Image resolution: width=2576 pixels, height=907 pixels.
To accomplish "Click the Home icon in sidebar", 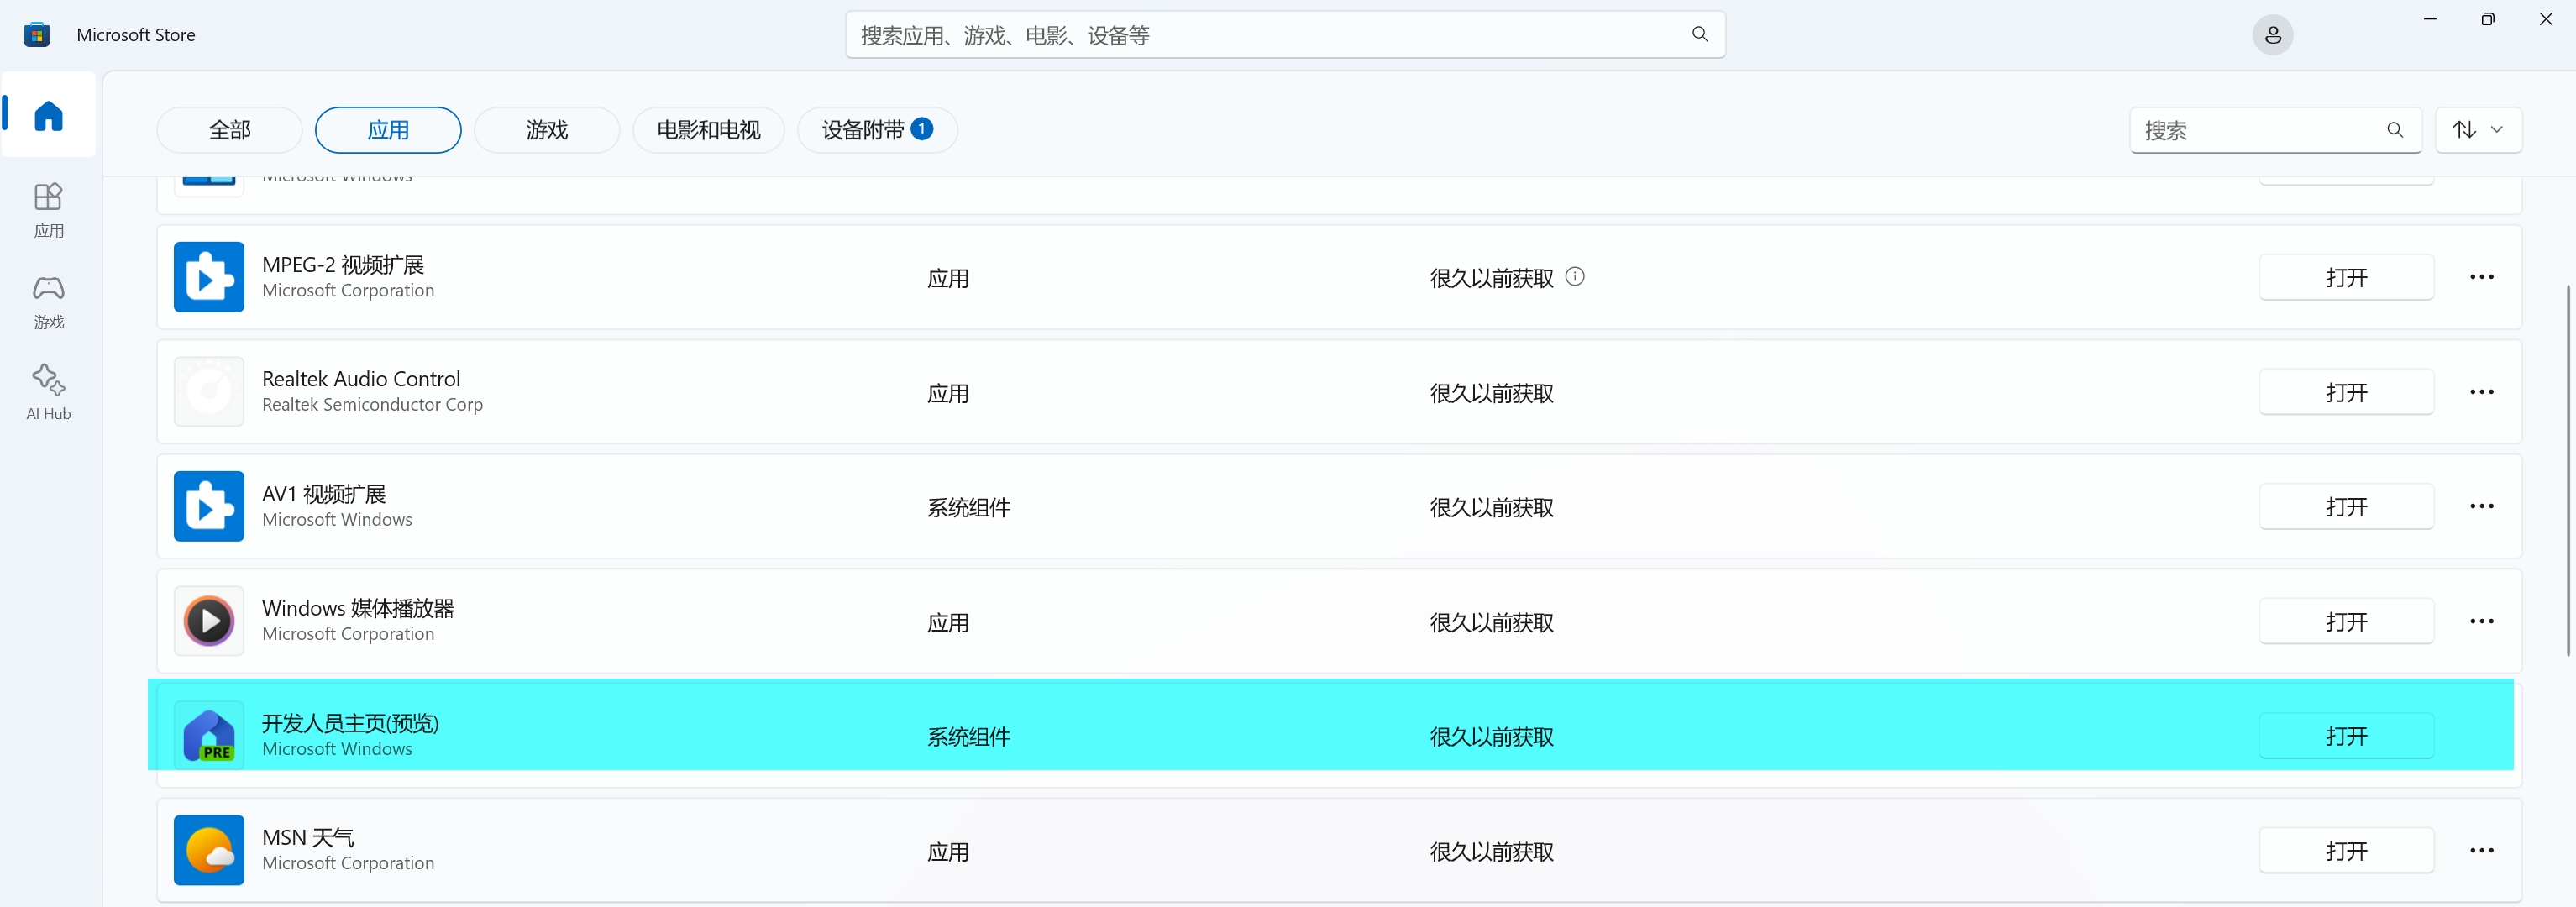I will pyautogui.click(x=48, y=115).
